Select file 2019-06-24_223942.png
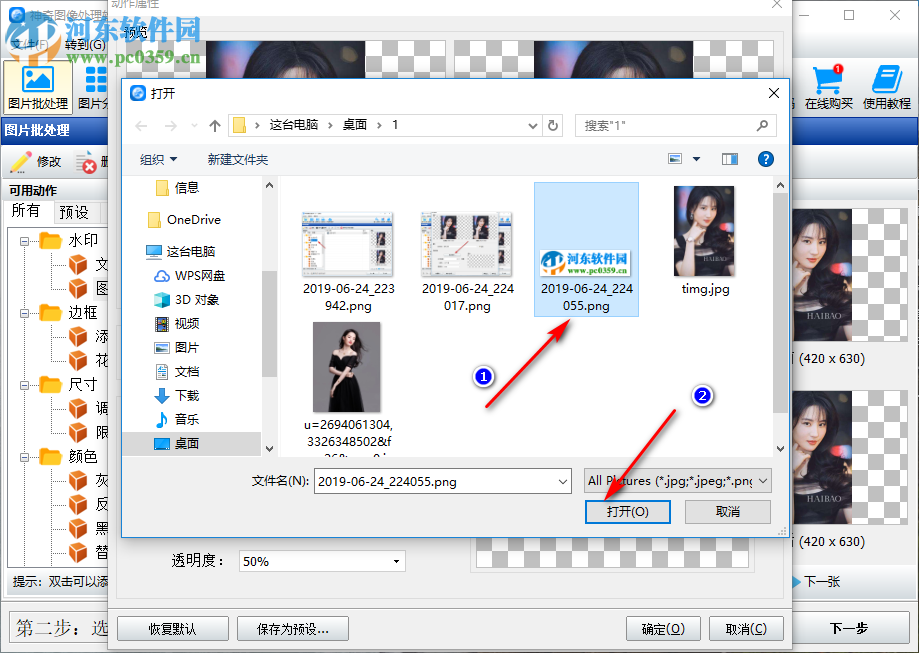Screen dimensions: 919x653 click(x=348, y=262)
